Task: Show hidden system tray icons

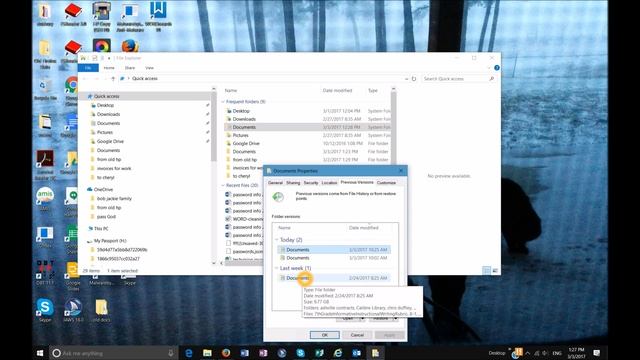Action: click(528, 353)
